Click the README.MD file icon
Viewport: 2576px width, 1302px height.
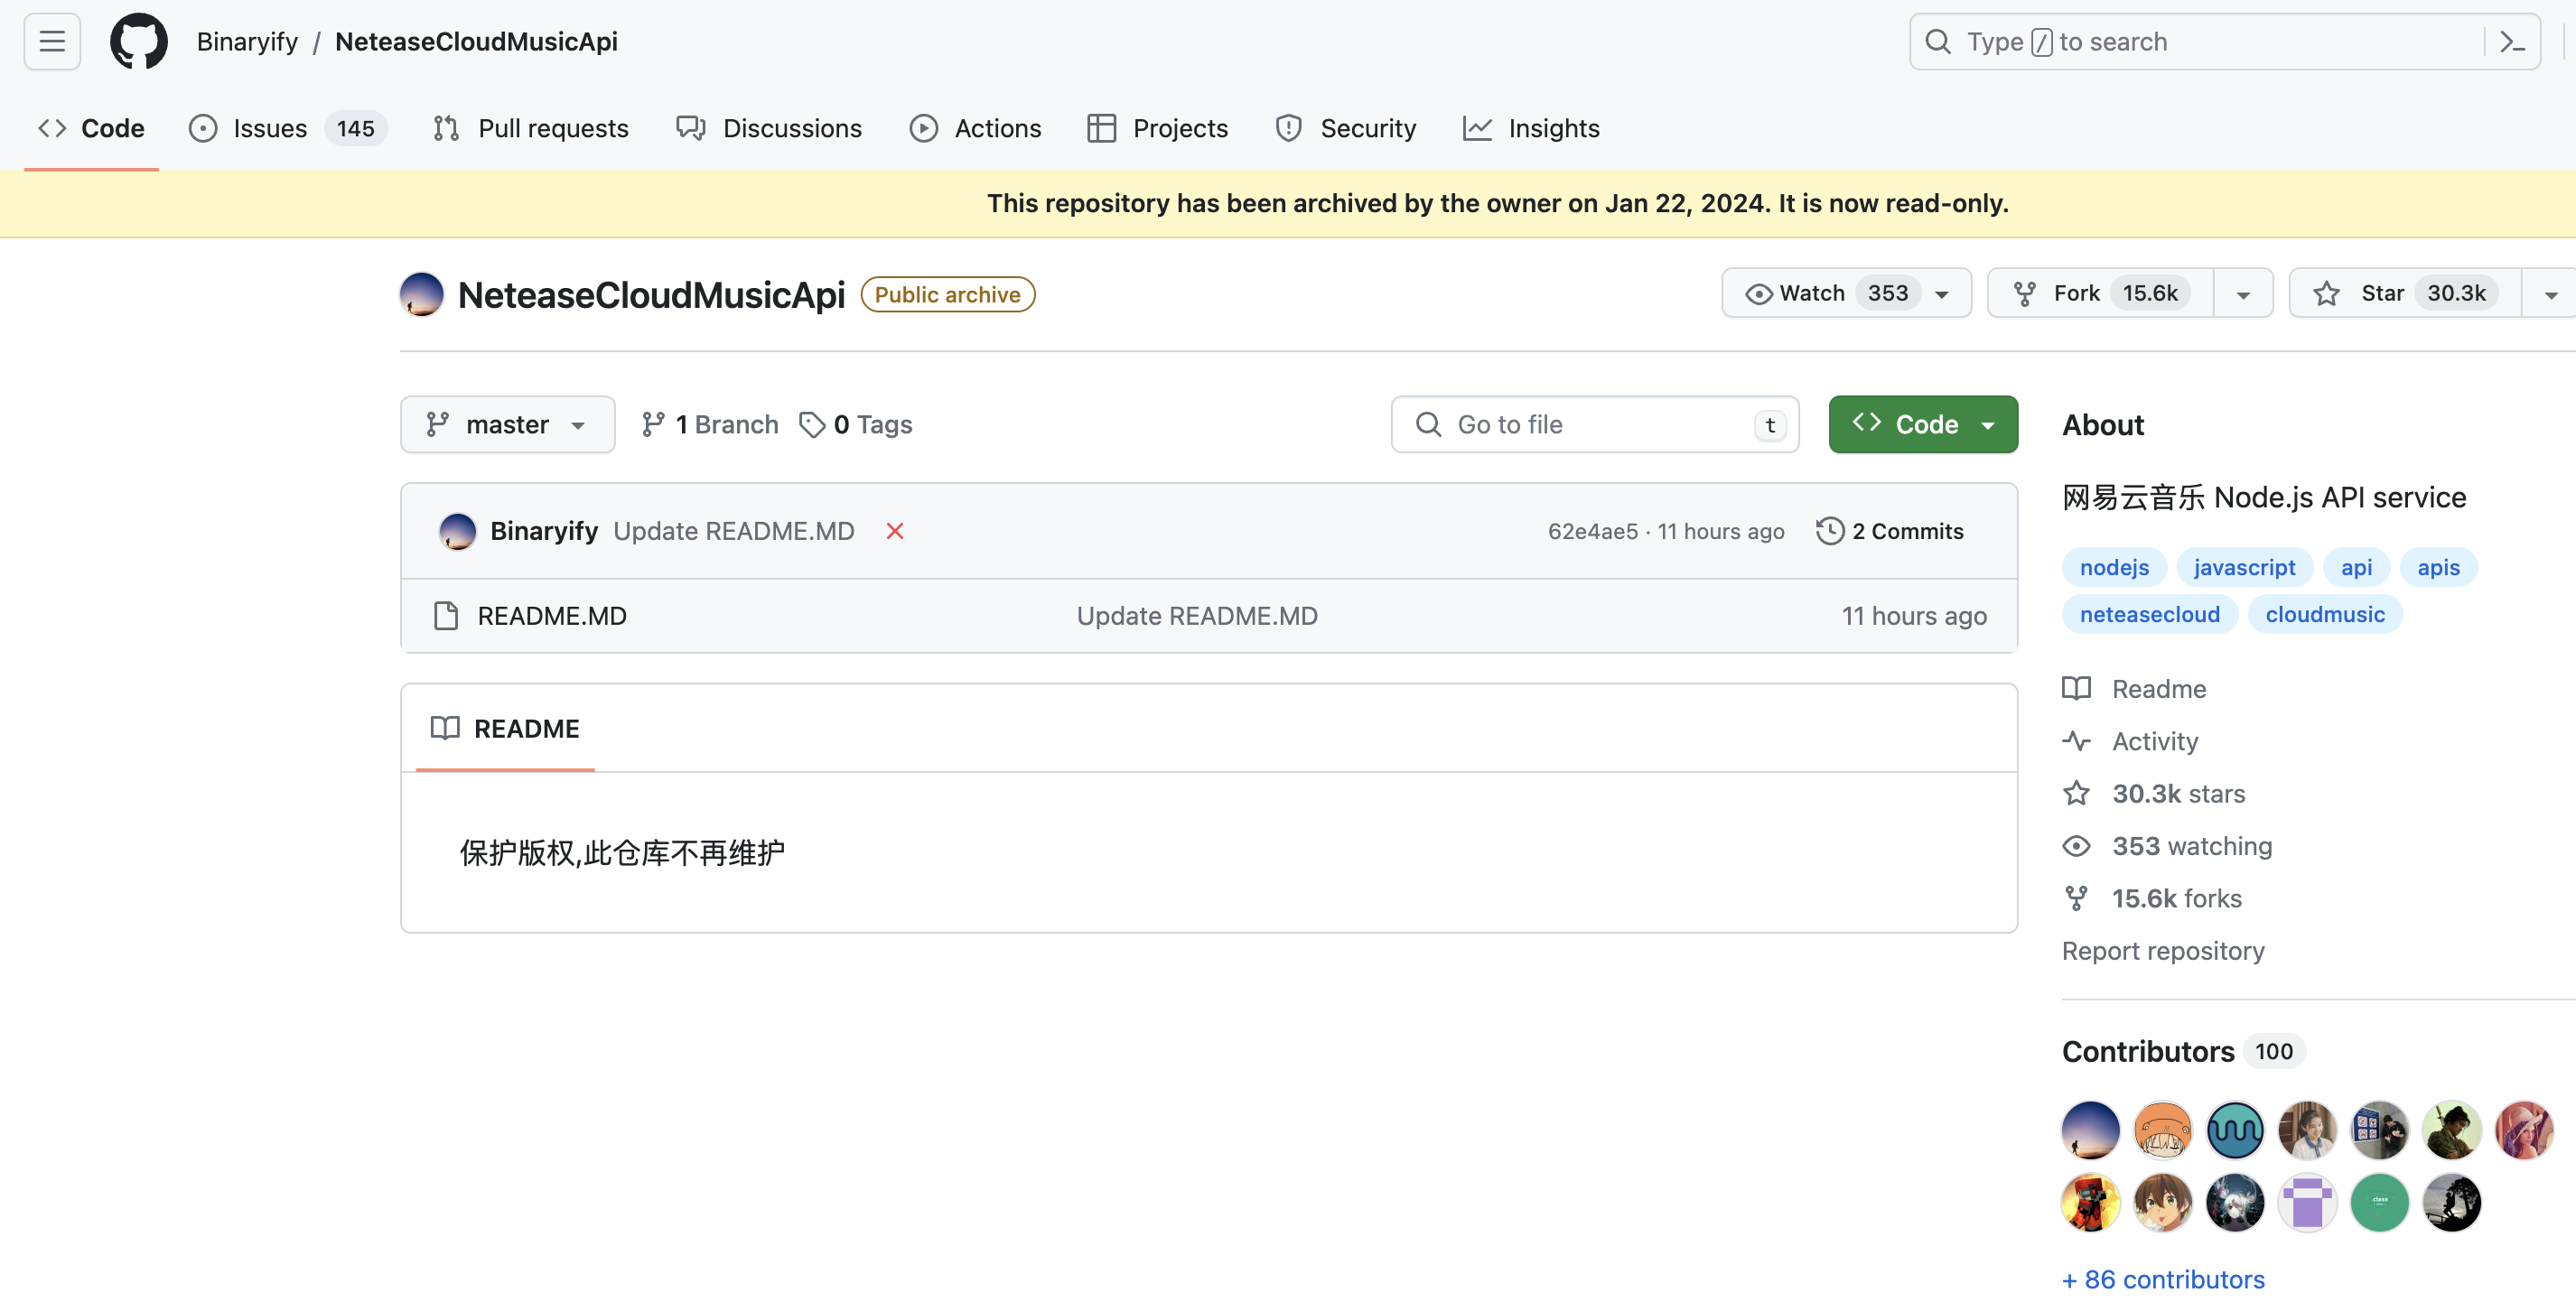pos(446,616)
